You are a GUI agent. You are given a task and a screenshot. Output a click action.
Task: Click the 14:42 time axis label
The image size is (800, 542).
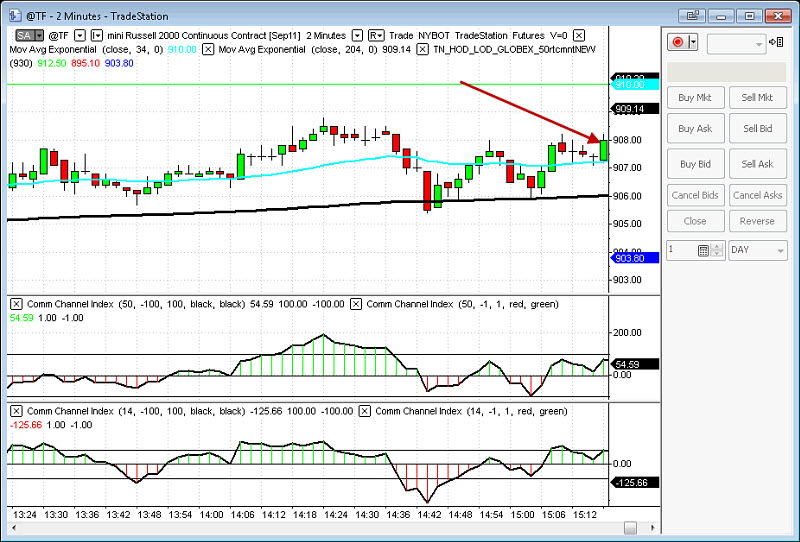pyautogui.click(x=429, y=514)
